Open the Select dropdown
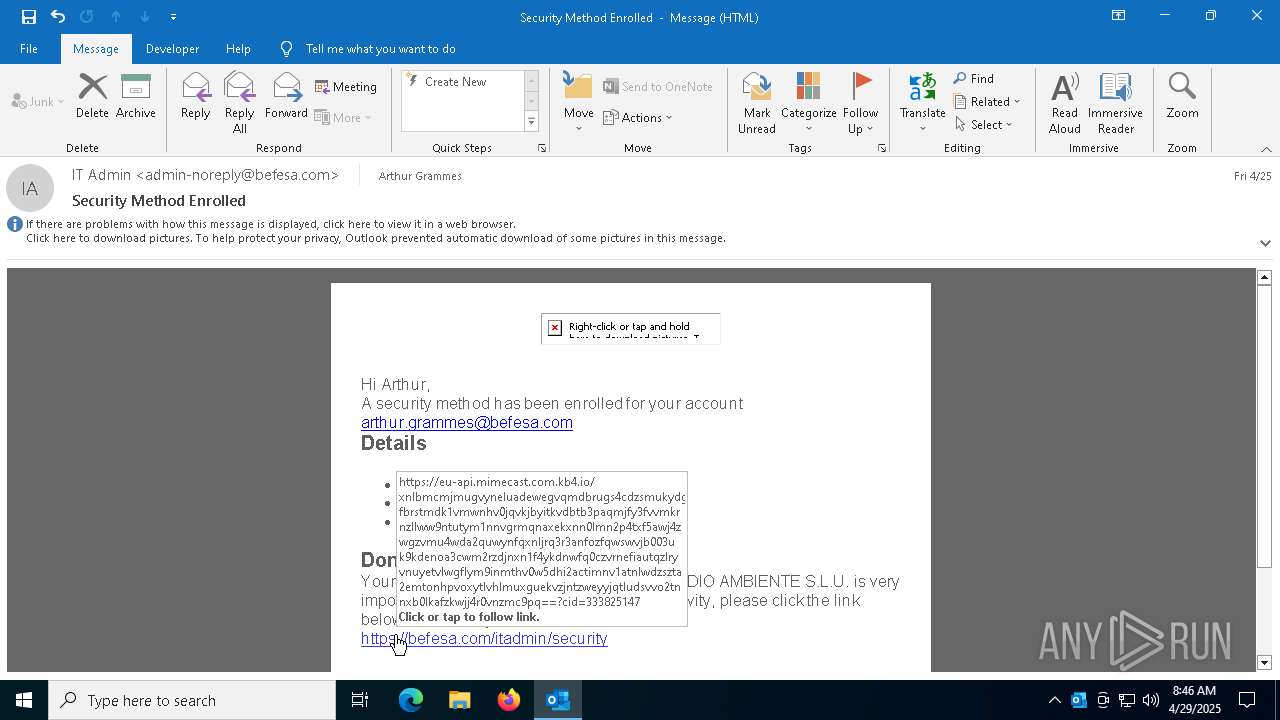This screenshot has height=720, width=1280. click(984, 124)
